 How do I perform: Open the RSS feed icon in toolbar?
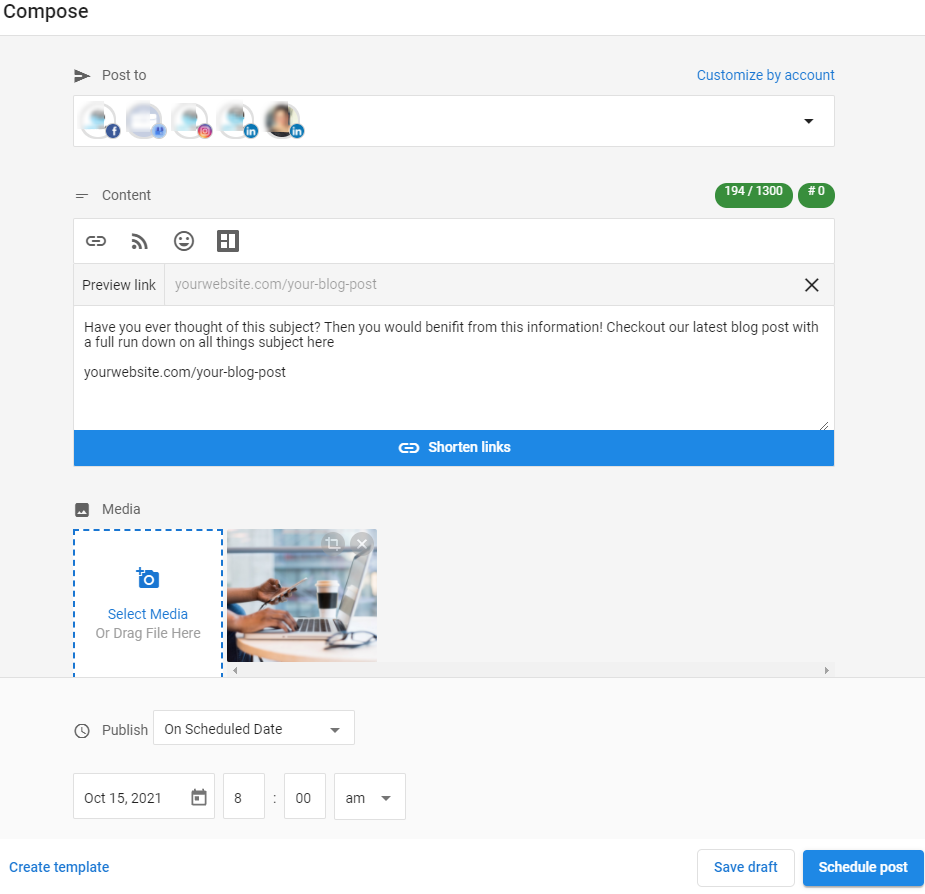click(139, 241)
